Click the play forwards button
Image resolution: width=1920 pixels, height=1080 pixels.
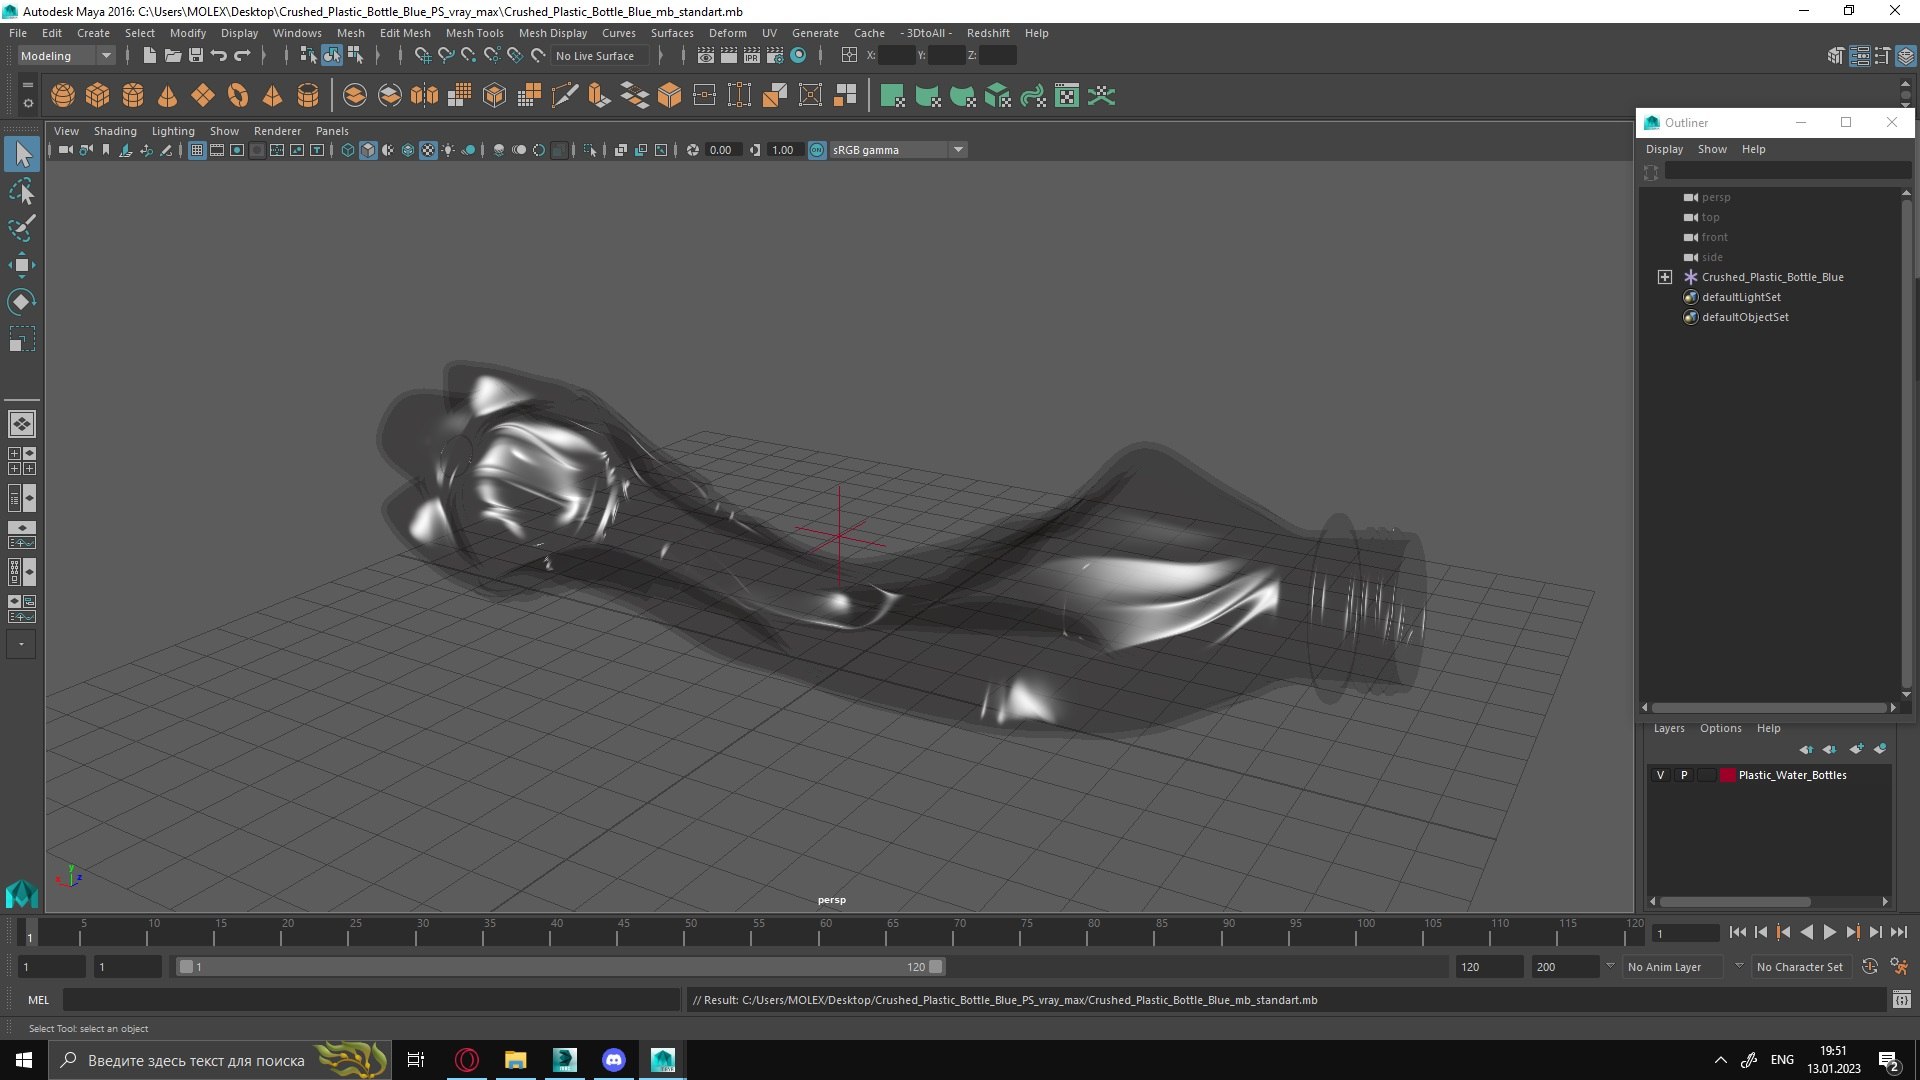click(x=1829, y=932)
